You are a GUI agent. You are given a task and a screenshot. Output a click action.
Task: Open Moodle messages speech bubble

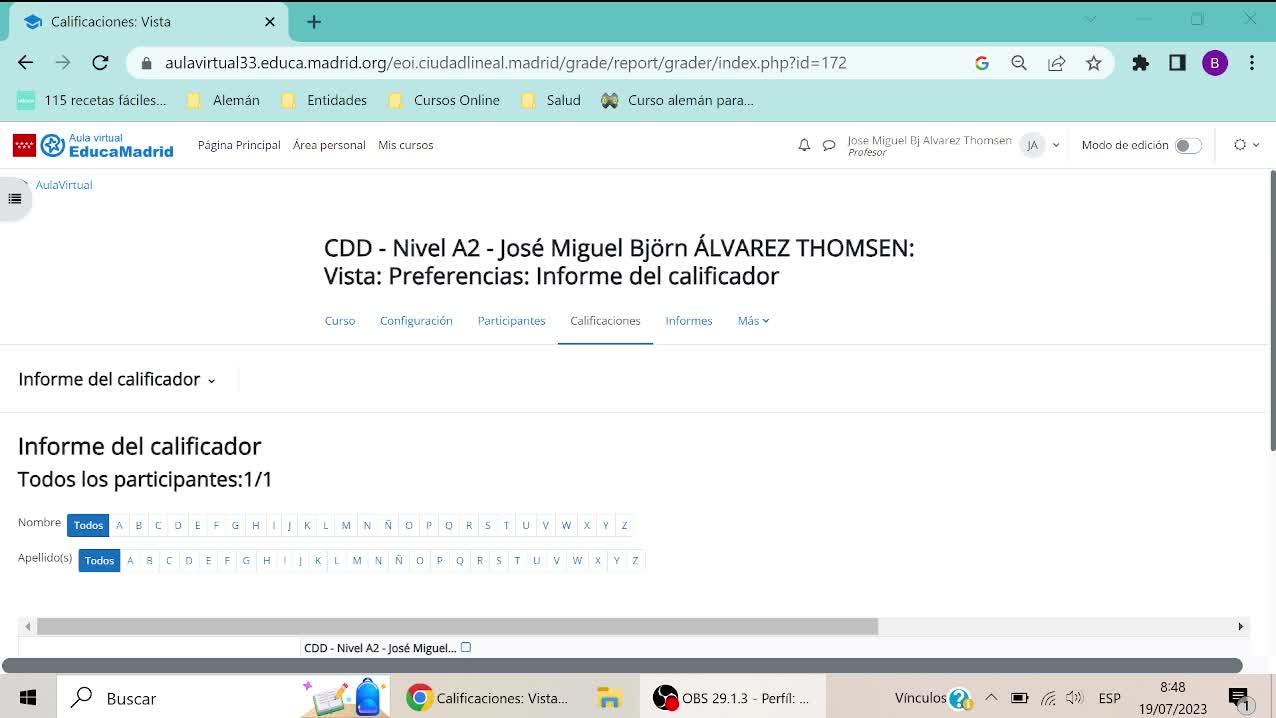[x=829, y=145]
